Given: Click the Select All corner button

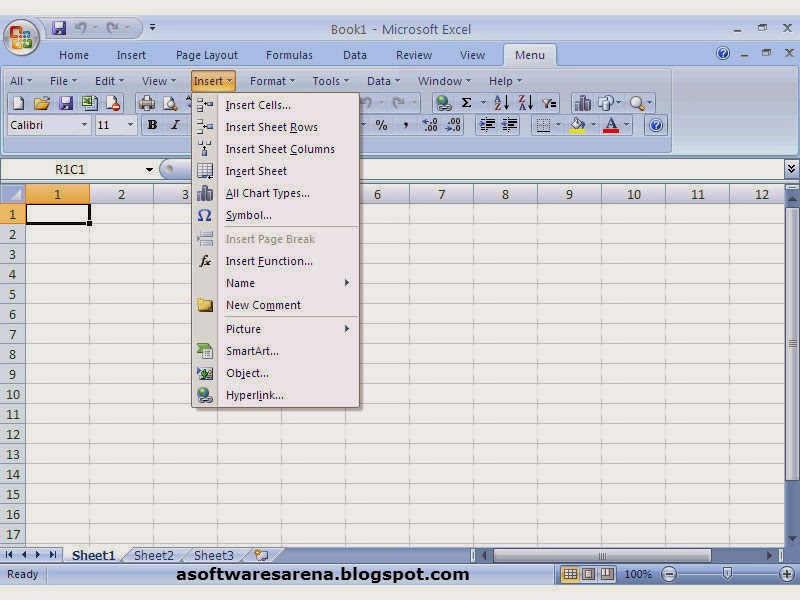Looking at the screenshot, I should [x=13, y=194].
